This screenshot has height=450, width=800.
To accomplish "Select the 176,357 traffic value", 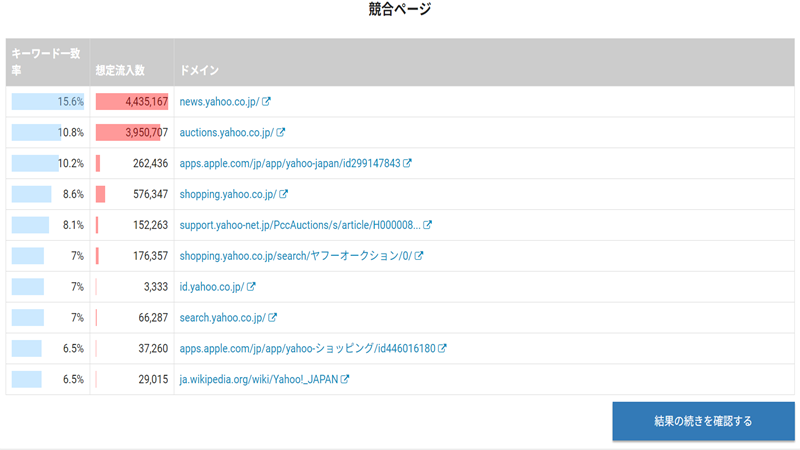I will click(x=151, y=256).
